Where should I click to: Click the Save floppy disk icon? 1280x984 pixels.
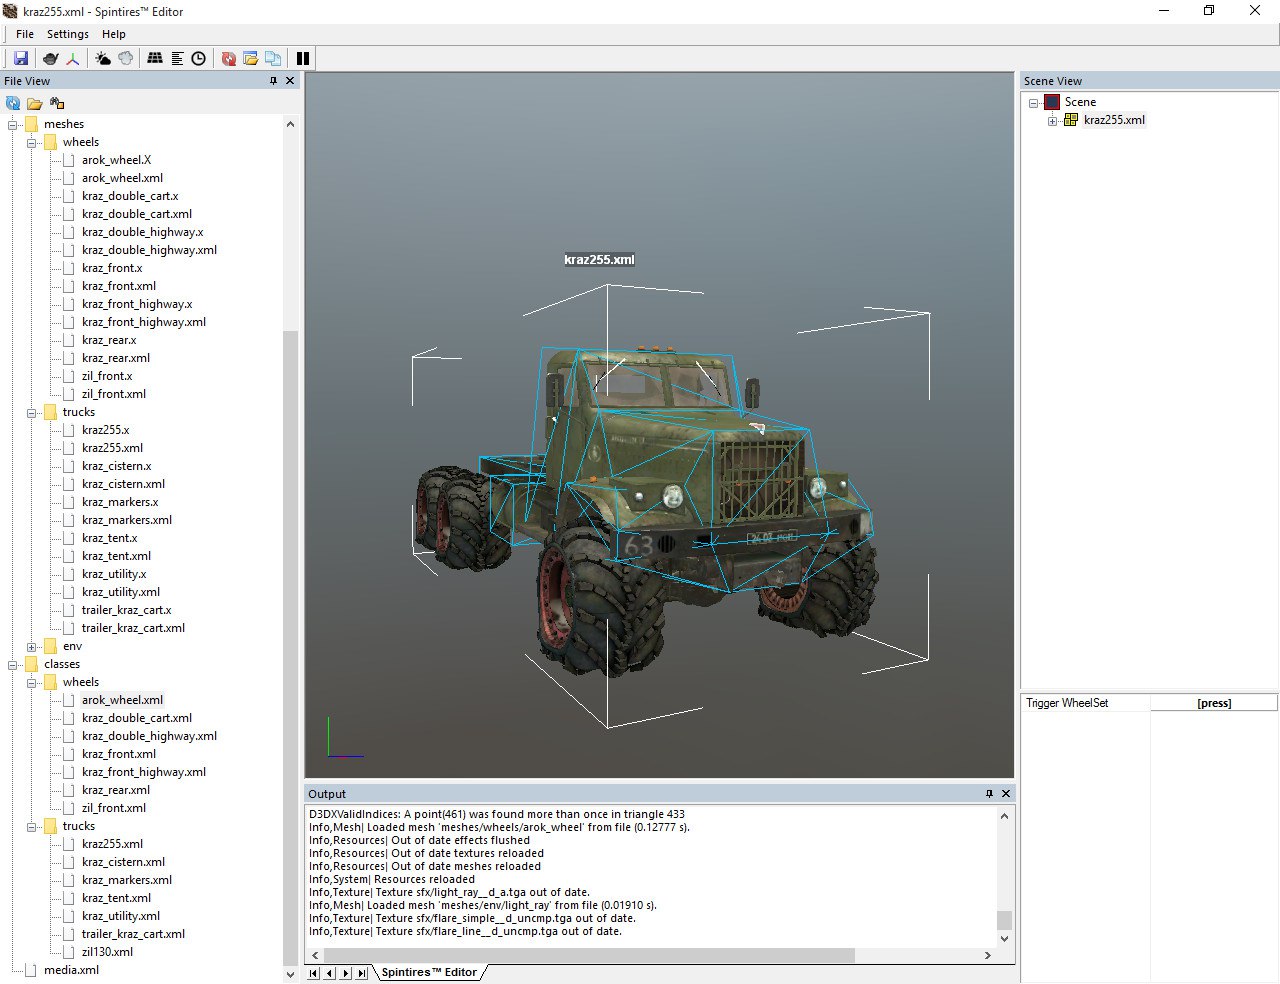21,58
